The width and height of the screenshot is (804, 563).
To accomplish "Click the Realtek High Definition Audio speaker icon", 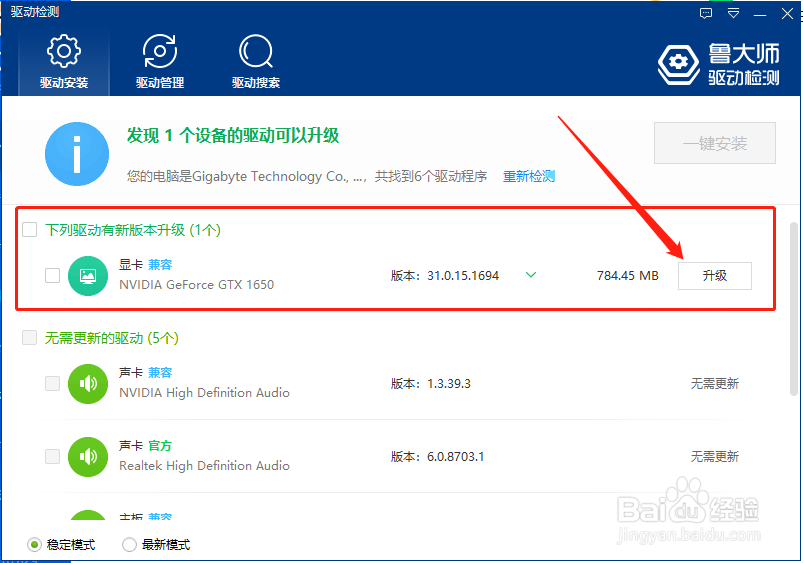I will 88,457.
